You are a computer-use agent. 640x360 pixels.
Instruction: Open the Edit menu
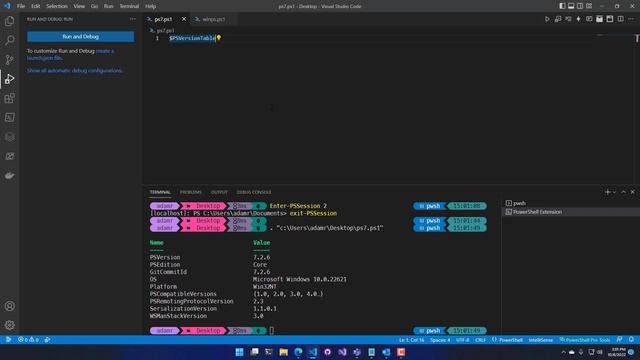tap(36, 6)
